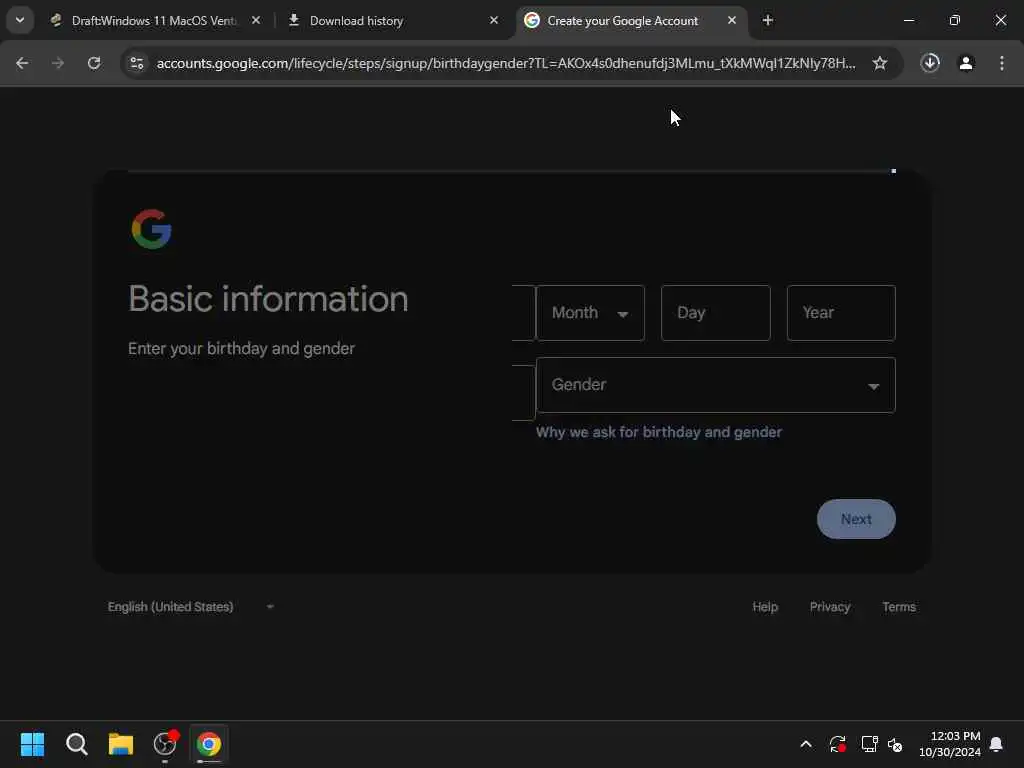Expand the Month dropdown

point(590,313)
